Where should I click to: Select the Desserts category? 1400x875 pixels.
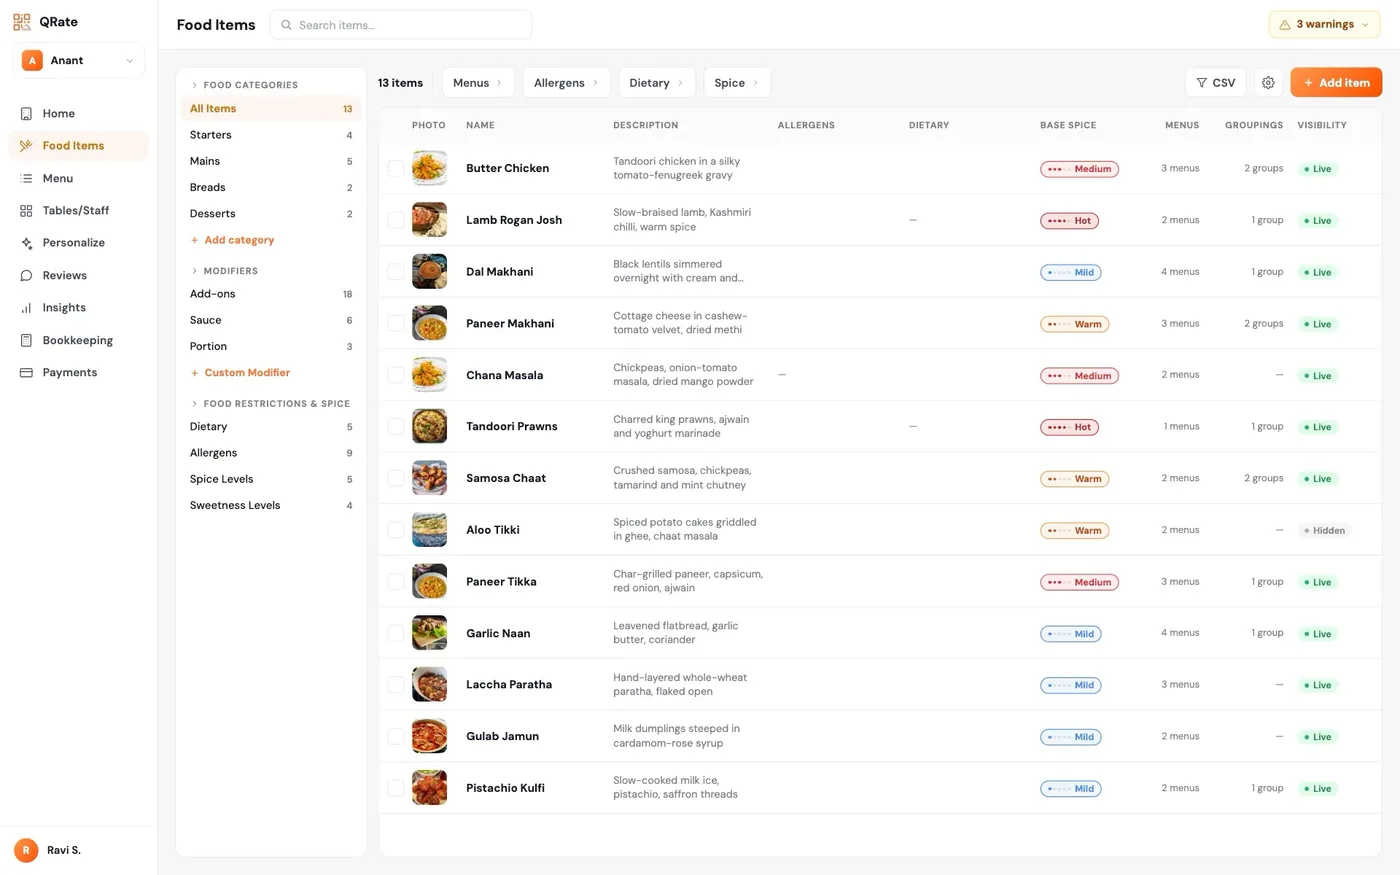pos(270,214)
